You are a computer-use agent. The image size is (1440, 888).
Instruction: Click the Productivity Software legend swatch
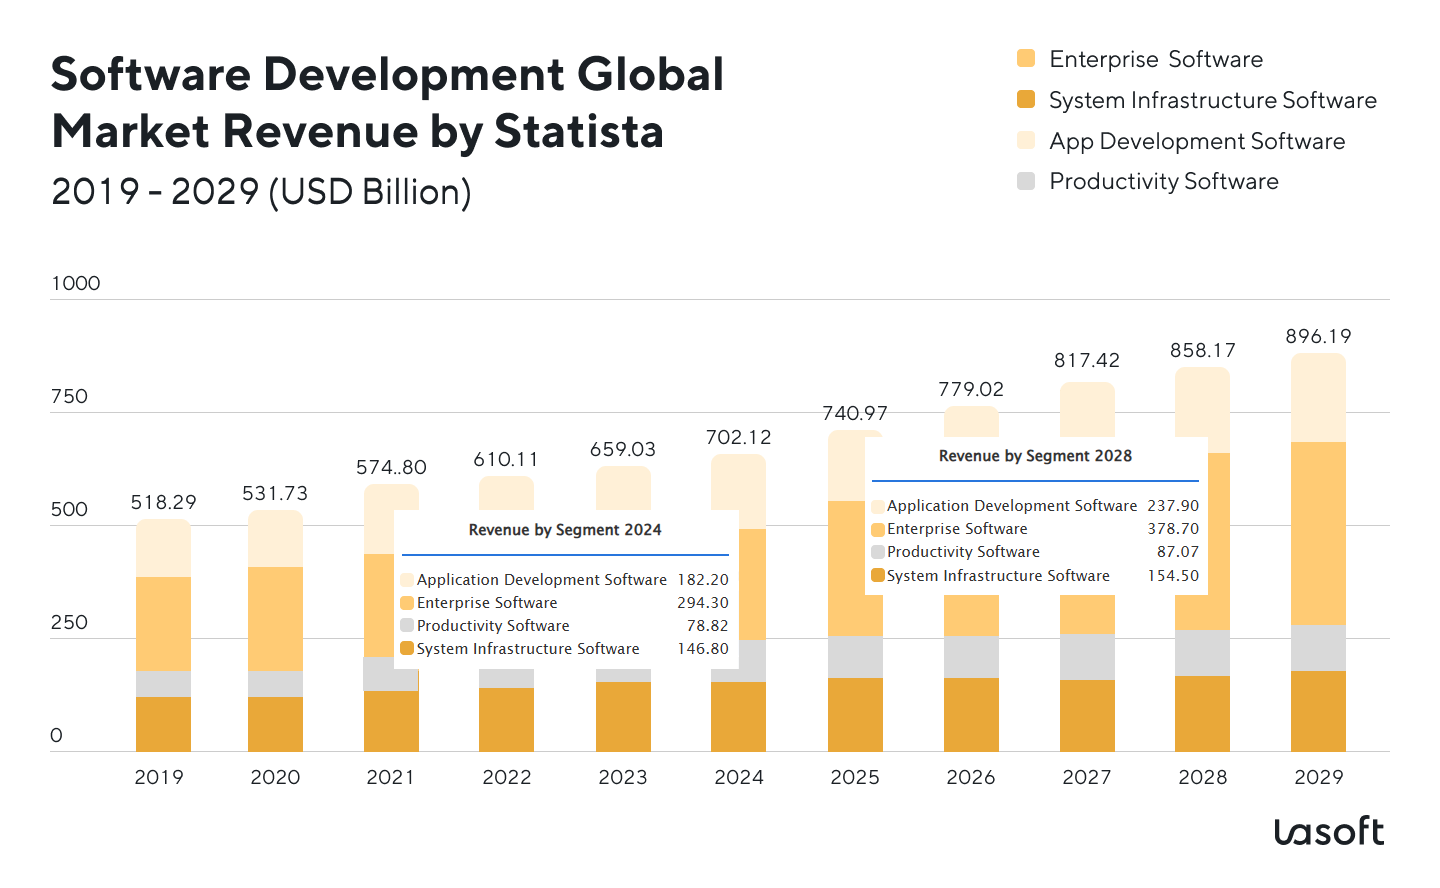1026,180
